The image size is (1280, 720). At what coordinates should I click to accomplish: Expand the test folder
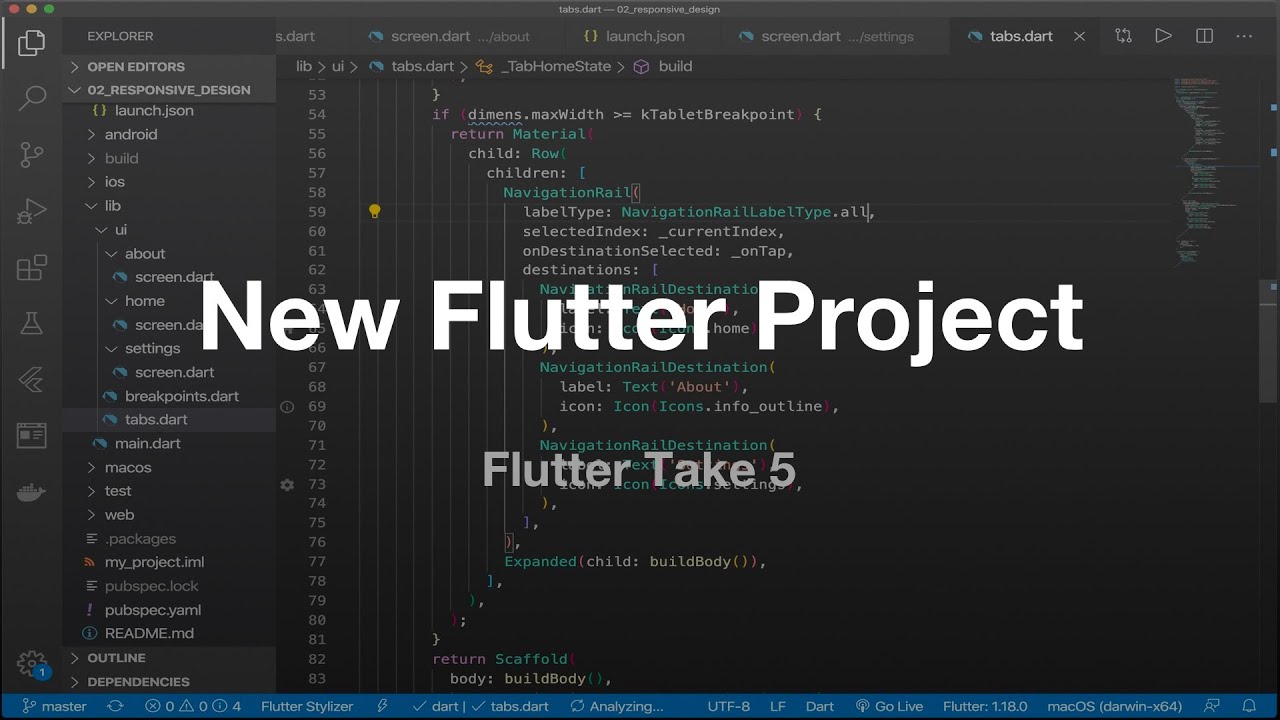pyautogui.click(x=118, y=491)
